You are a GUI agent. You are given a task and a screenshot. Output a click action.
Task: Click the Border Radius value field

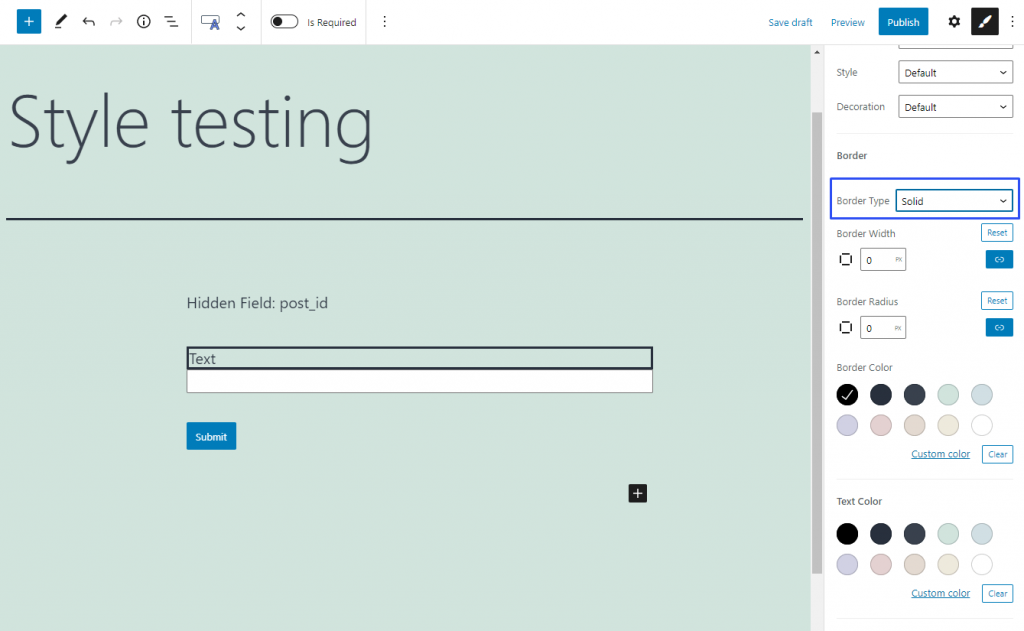click(x=882, y=327)
